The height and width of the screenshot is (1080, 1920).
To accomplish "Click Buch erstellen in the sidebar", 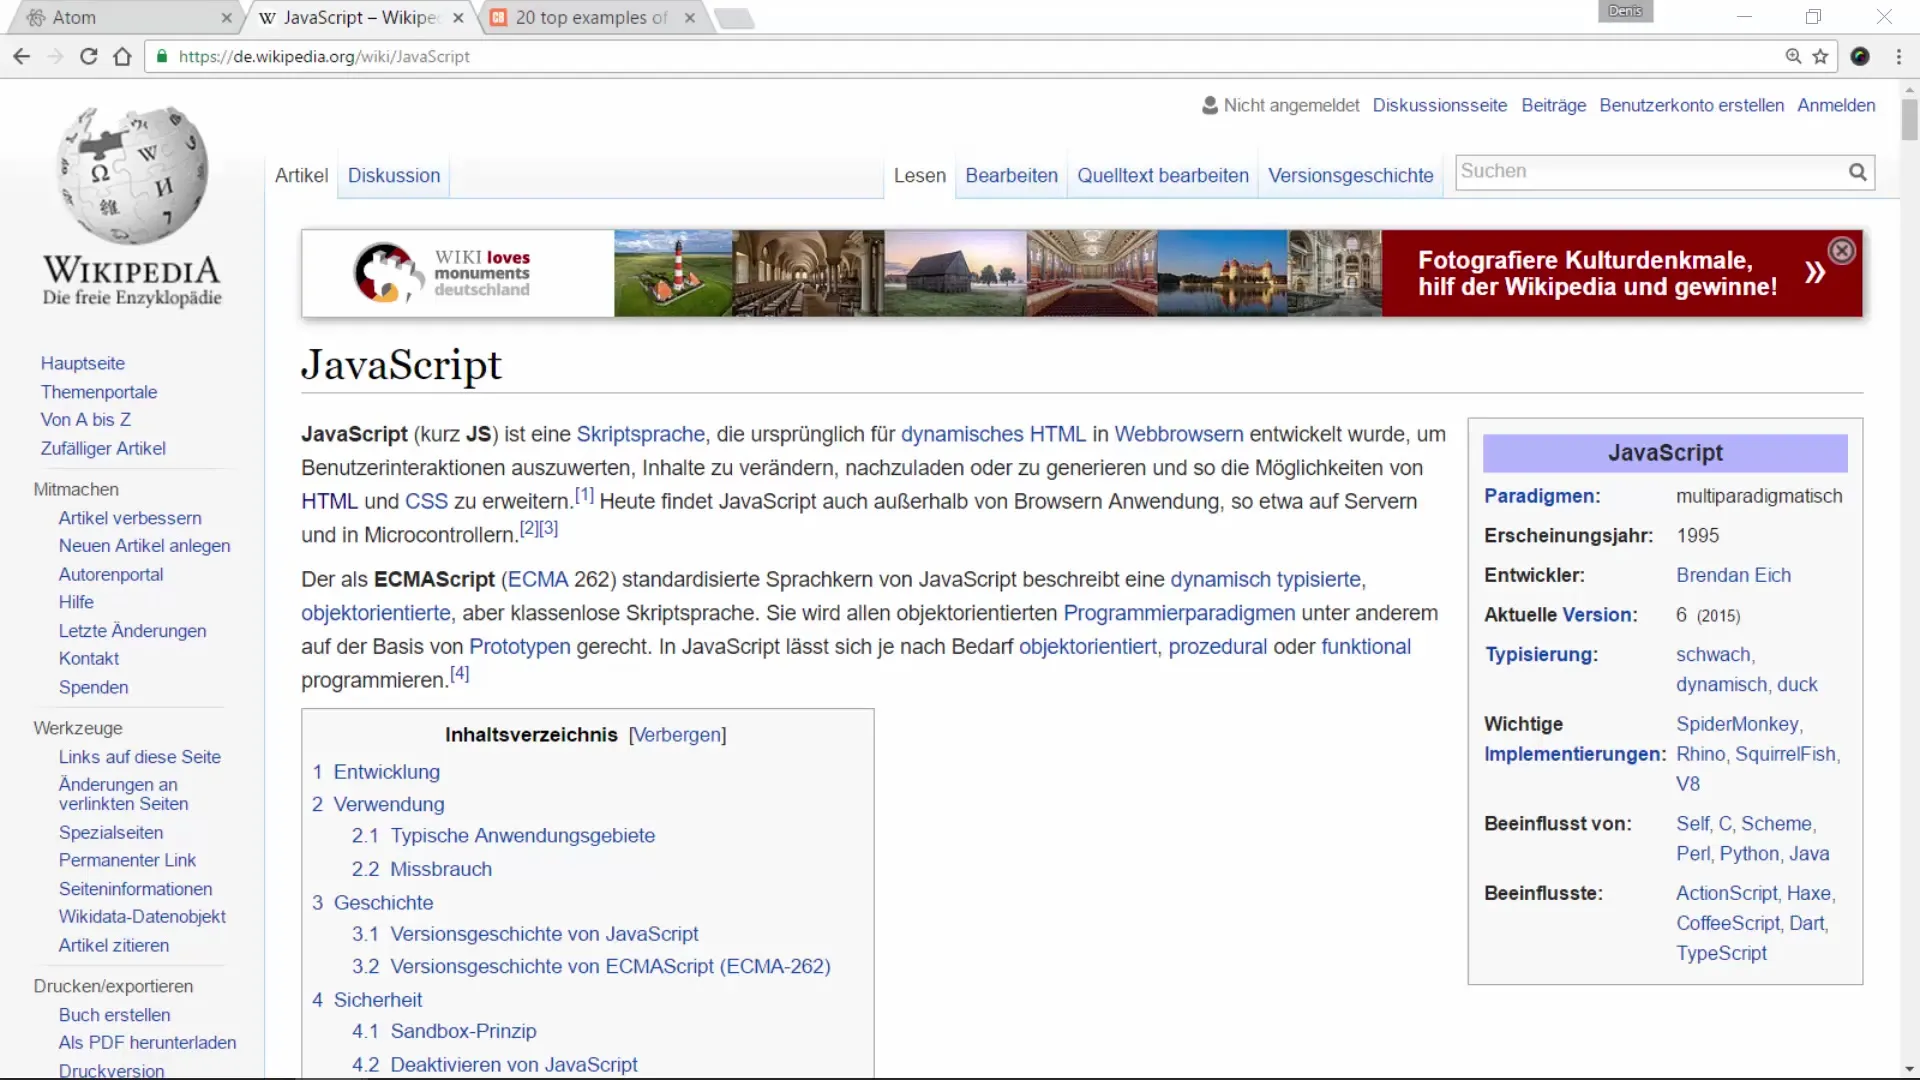I will pos(114,1015).
